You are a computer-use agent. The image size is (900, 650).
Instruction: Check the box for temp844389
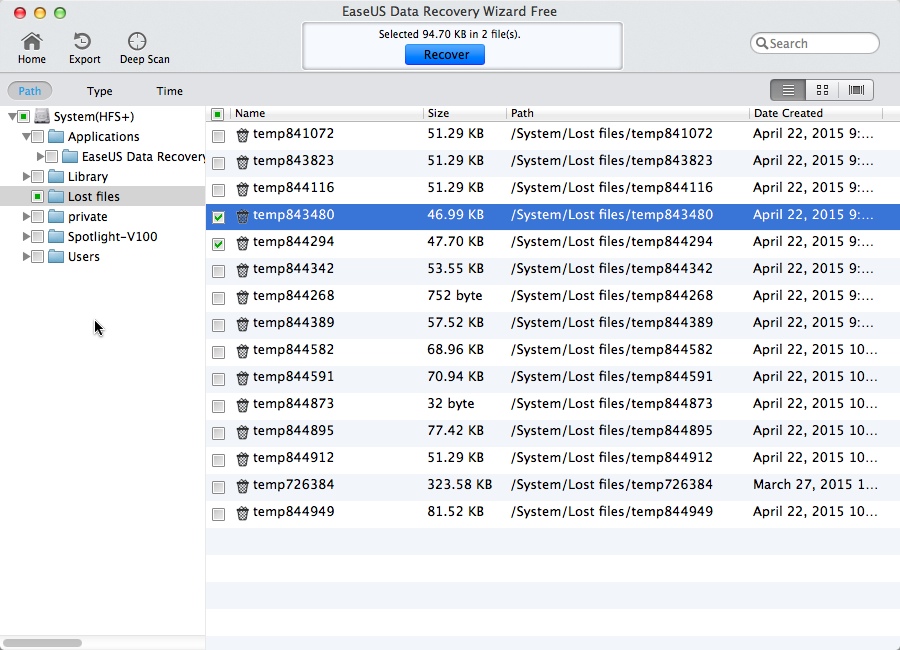tap(218, 325)
